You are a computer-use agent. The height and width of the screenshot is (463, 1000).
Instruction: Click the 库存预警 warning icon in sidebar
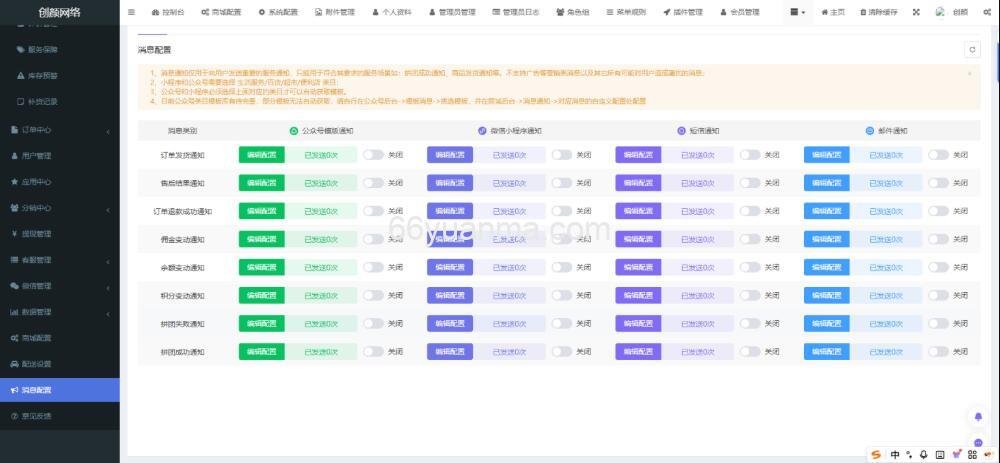tap(20, 75)
